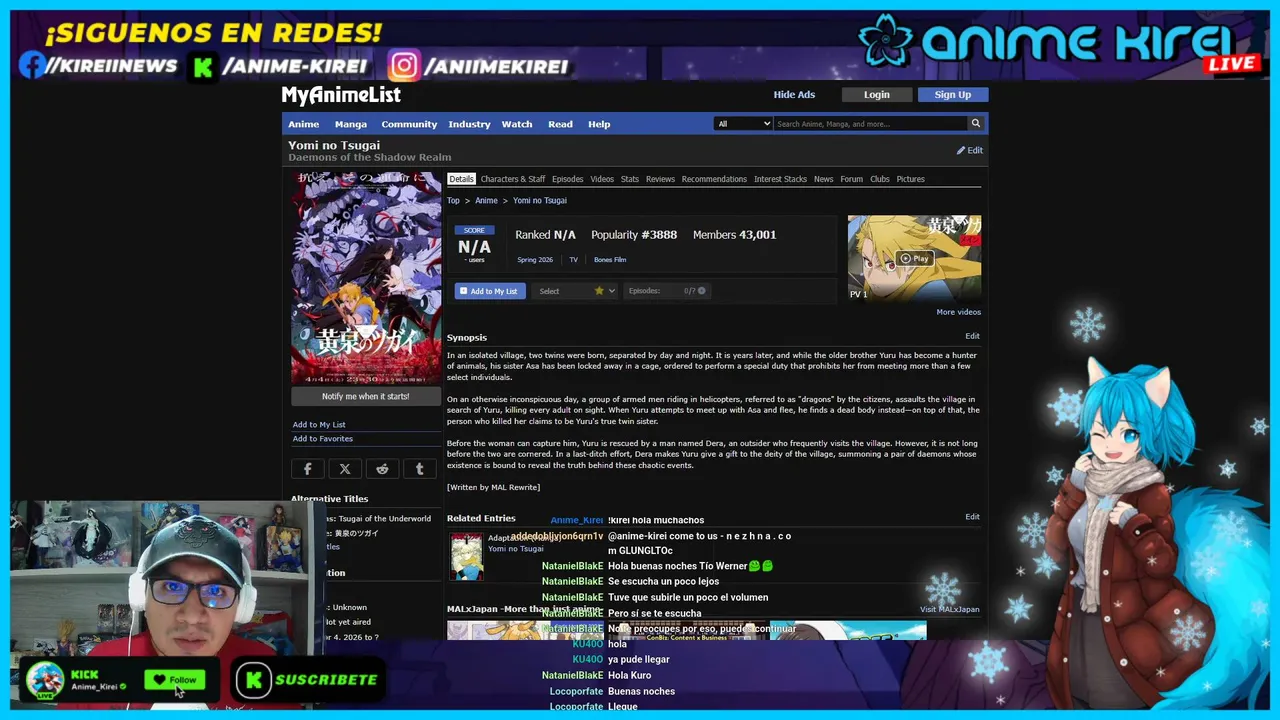Click the Anime breadcrumb link
The image size is (1280, 720).
coord(486,201)
